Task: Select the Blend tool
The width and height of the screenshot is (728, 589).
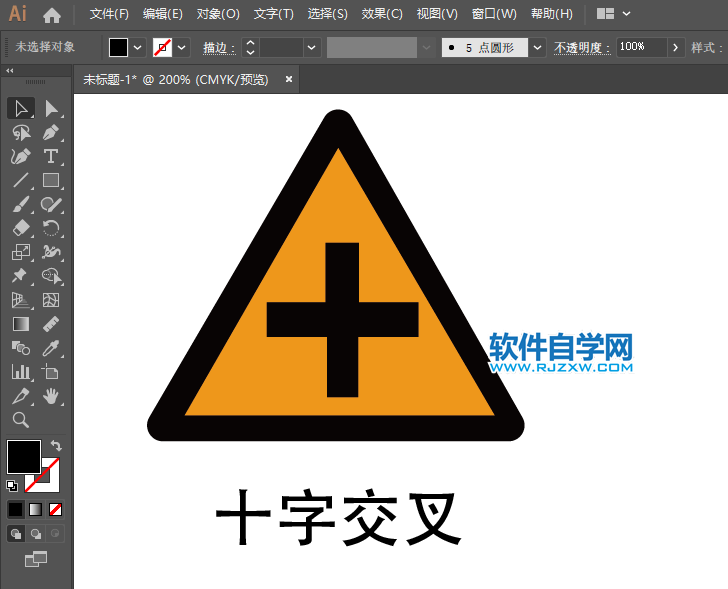Action: [21, 348]
